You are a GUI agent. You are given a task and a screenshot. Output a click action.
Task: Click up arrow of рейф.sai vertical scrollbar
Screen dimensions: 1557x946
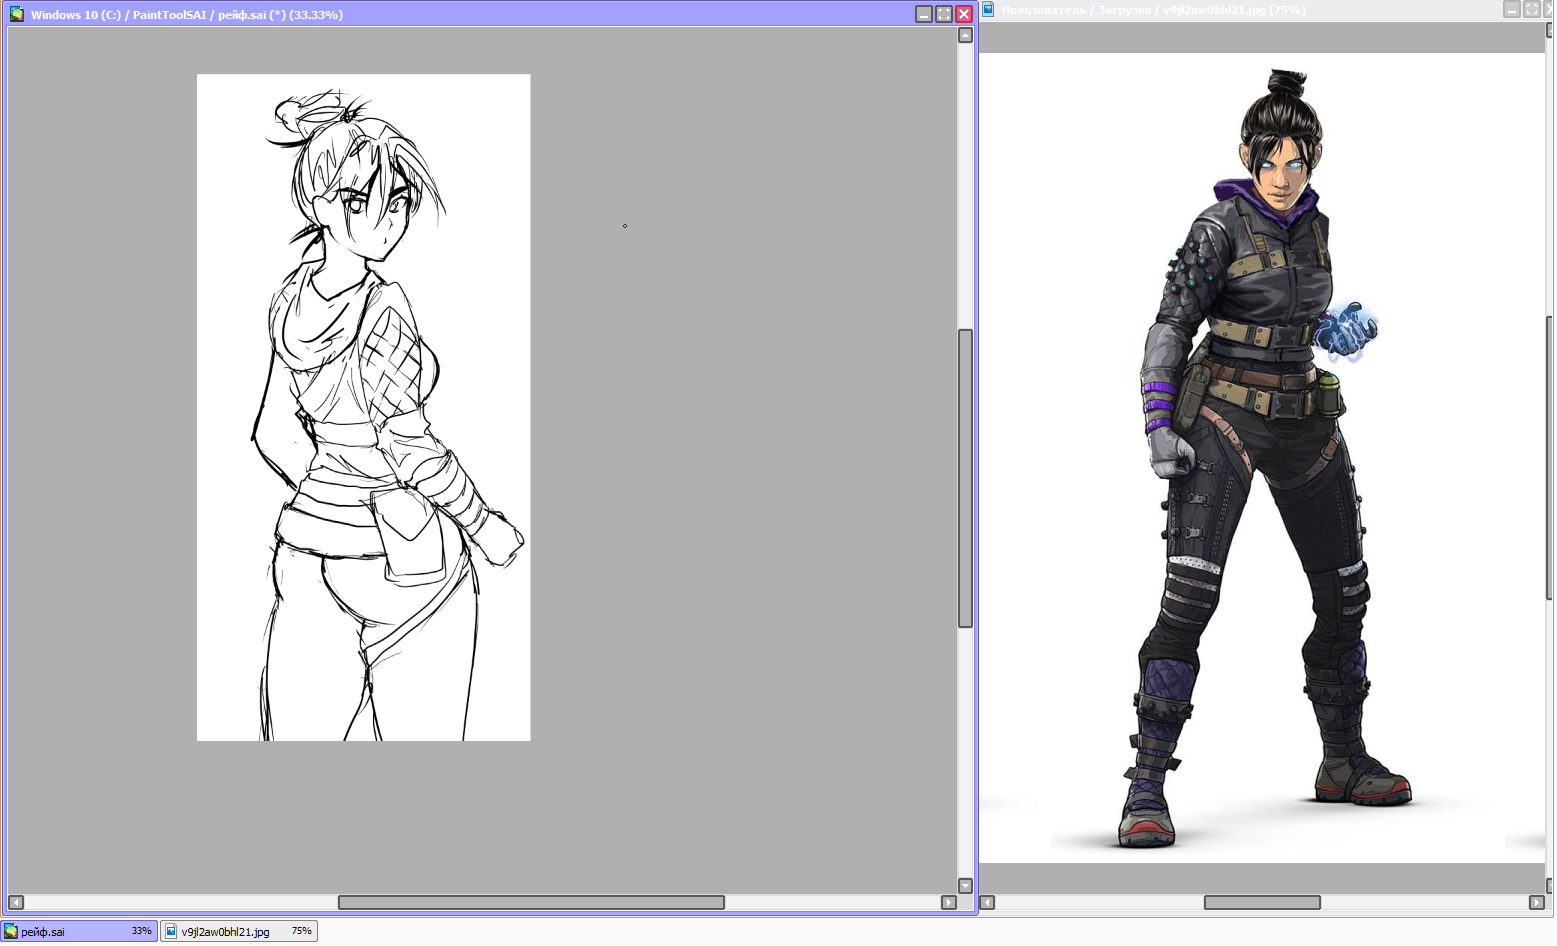965,35
